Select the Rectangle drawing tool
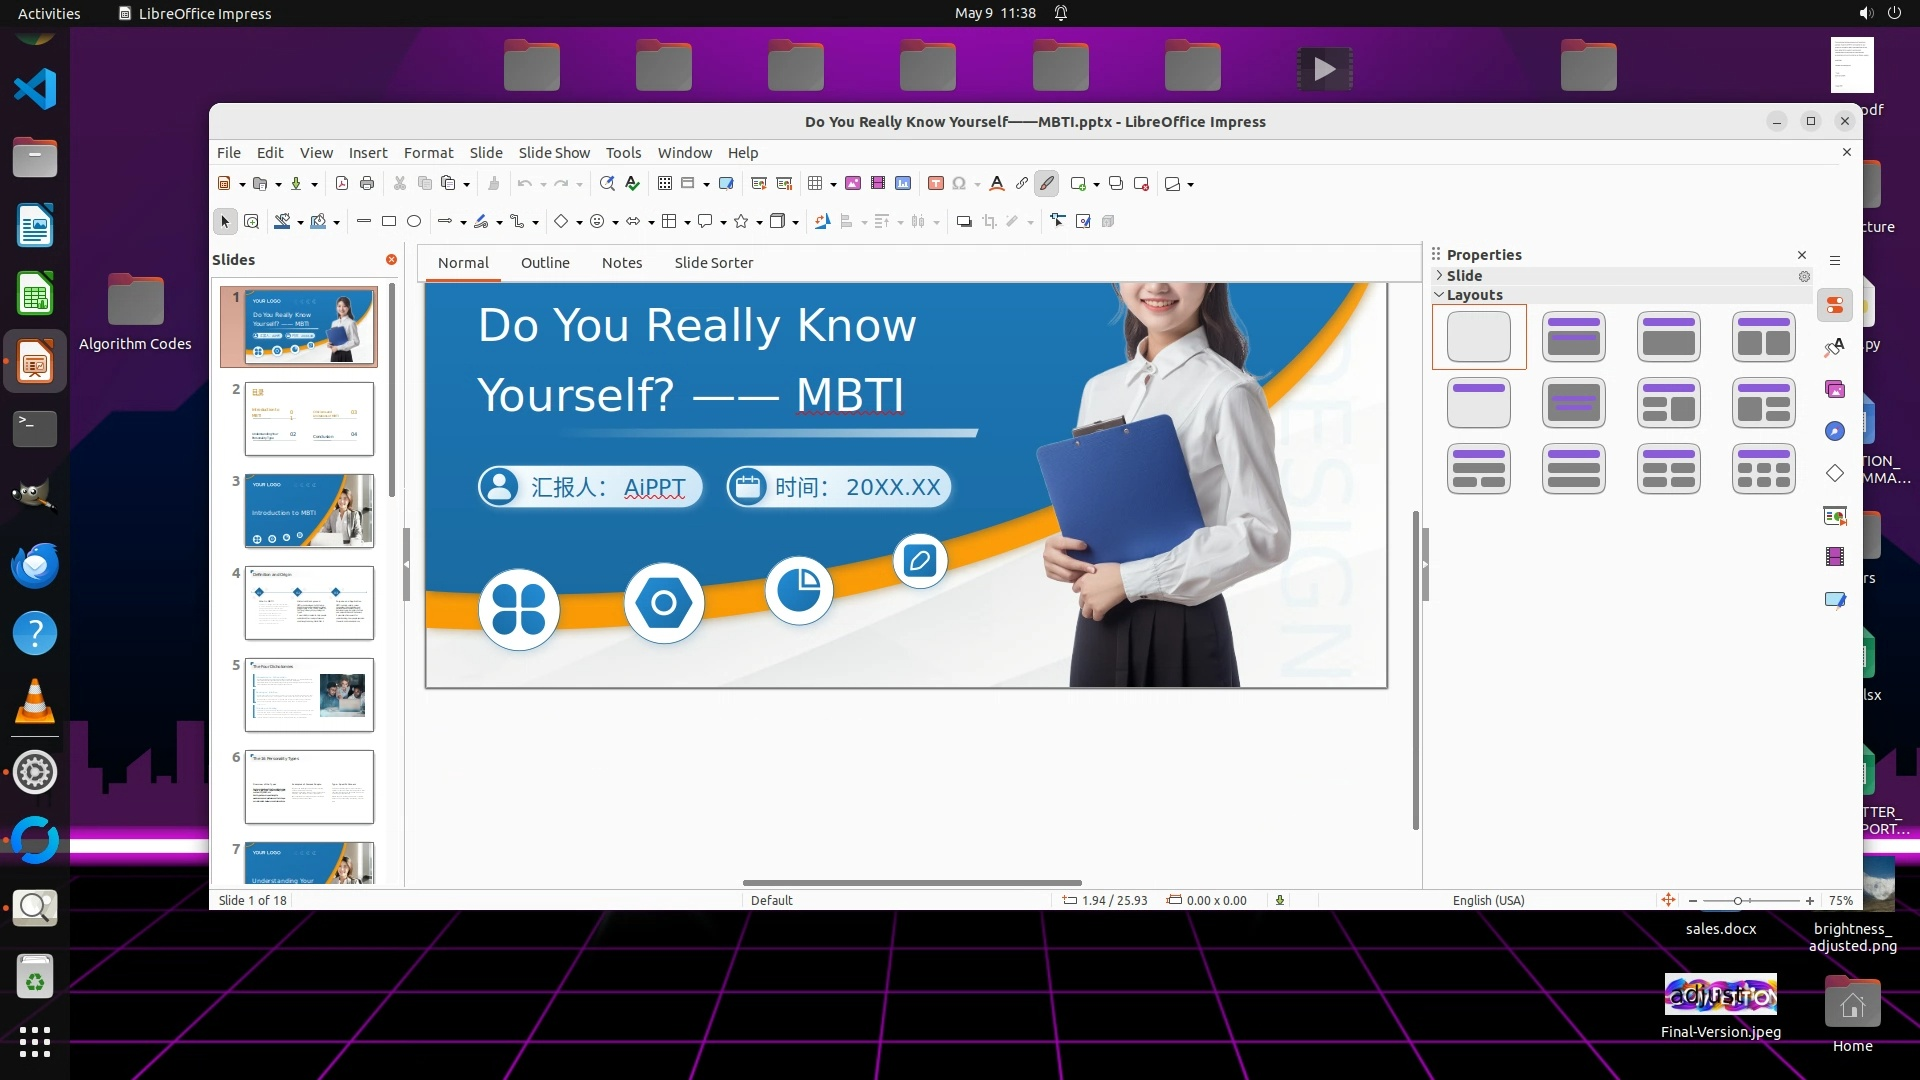Screen dimensions: 1920x1080 click(x=389, y=222)
